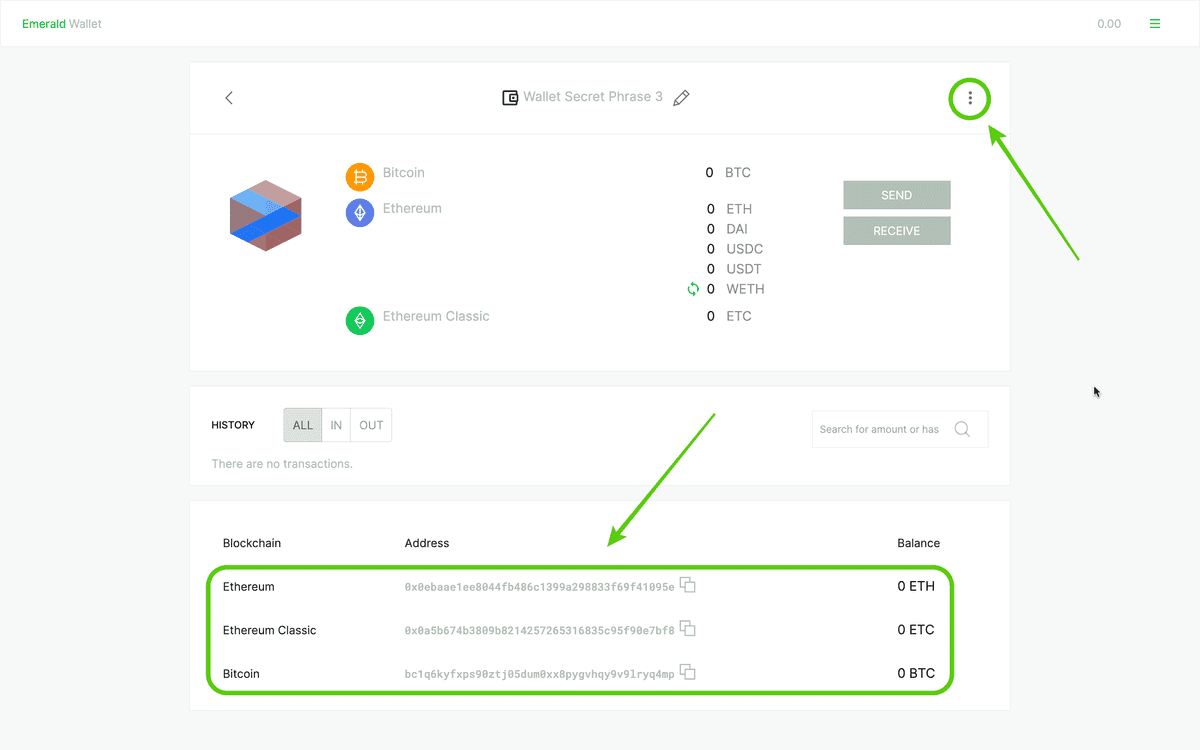The width and height of the screenshot is (1200, 750).
Task: Switch history filter to IN
Action: (336, 425)
